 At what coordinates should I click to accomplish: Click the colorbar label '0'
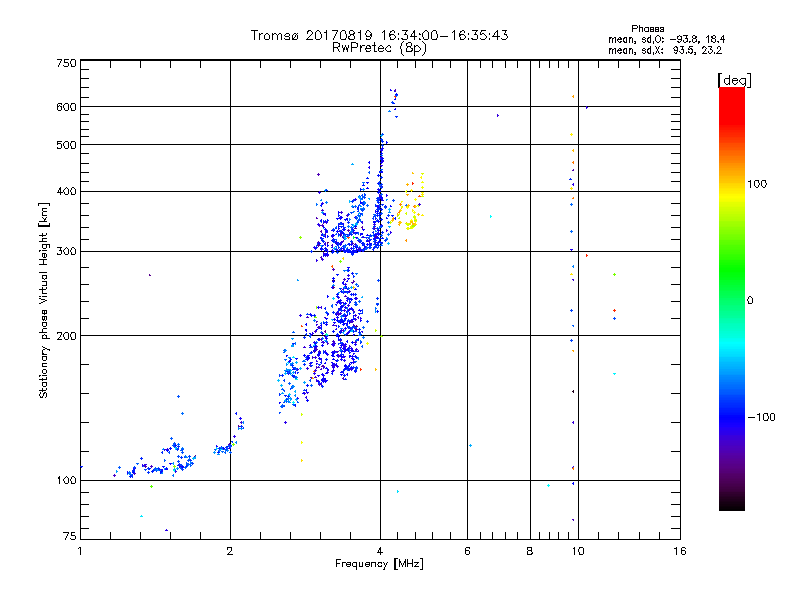(x=750, y=301)
